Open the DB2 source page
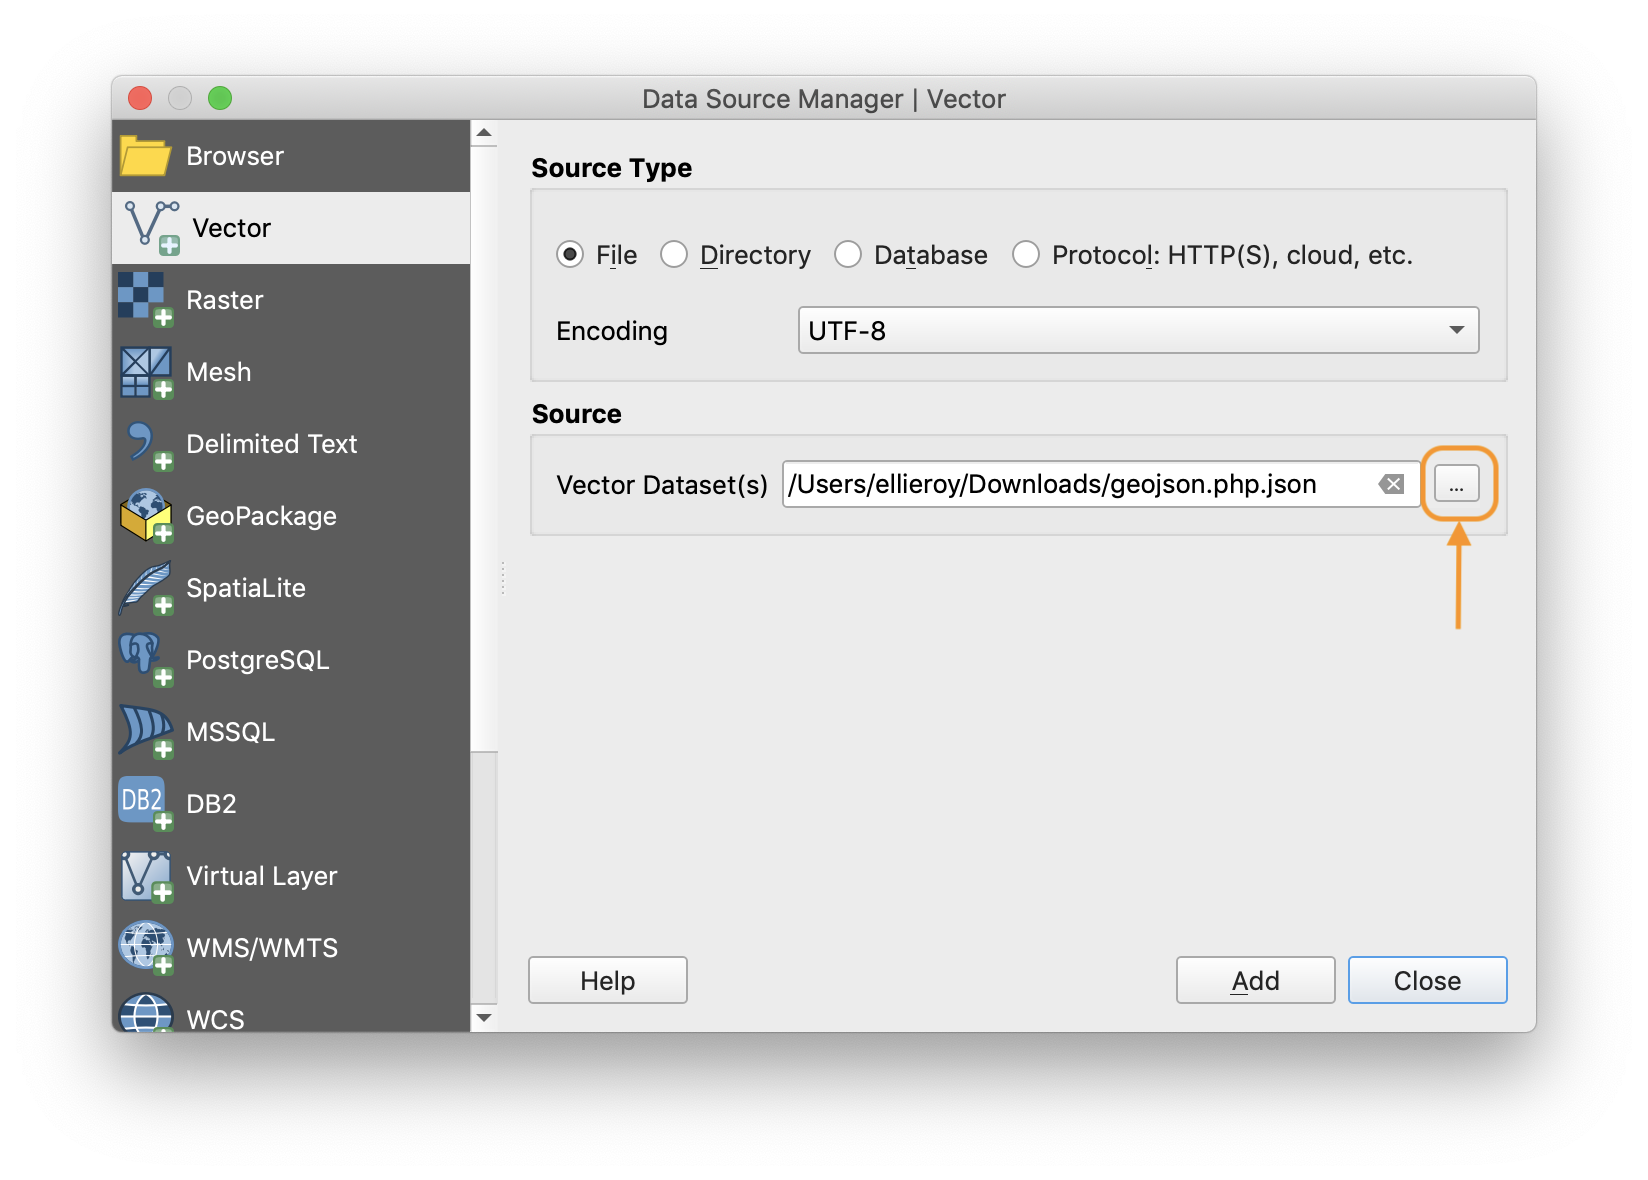 141,802
